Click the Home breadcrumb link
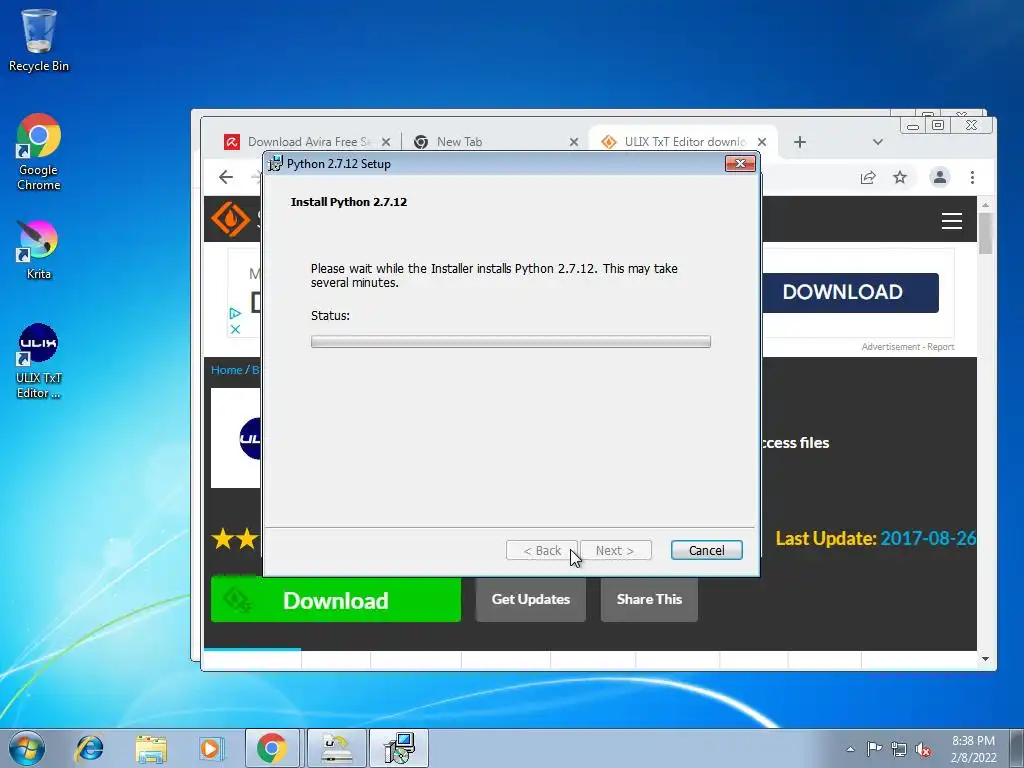 pyautogui.click(x=226, y=370)
